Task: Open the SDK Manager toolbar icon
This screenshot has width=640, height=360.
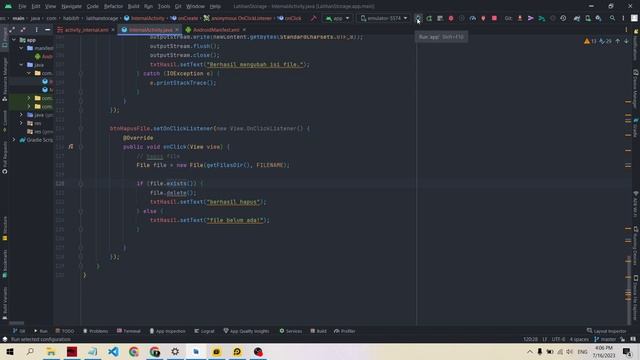Action: pyautogui.click(x=598, y=18)
